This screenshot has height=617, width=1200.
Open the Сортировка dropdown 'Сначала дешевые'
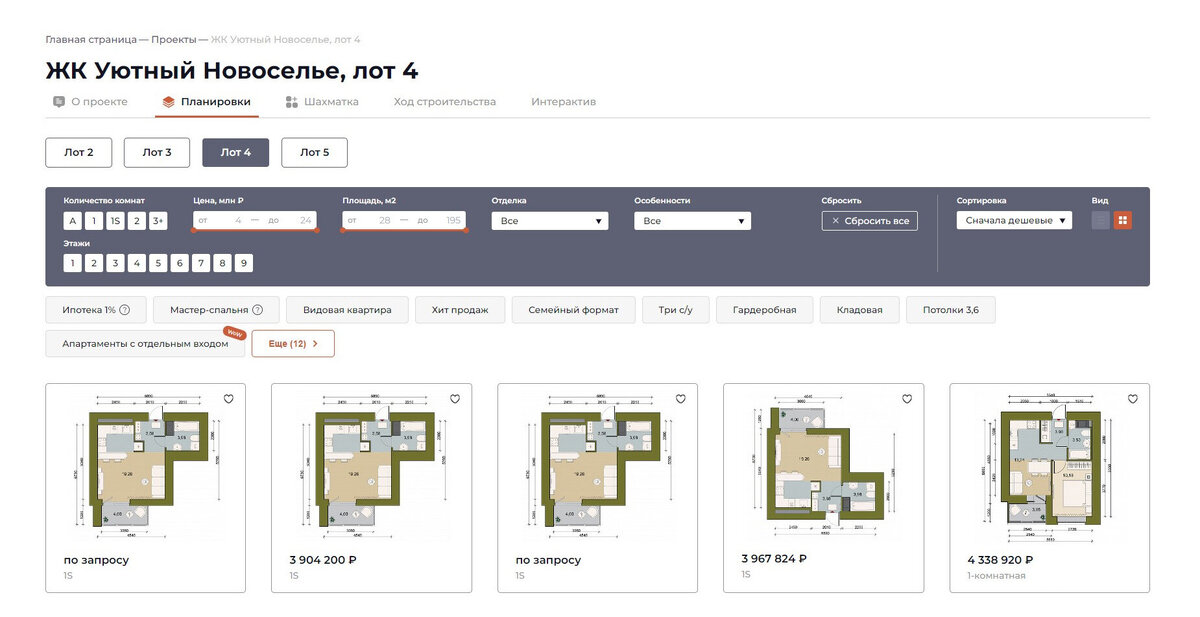coord(1014,220)
